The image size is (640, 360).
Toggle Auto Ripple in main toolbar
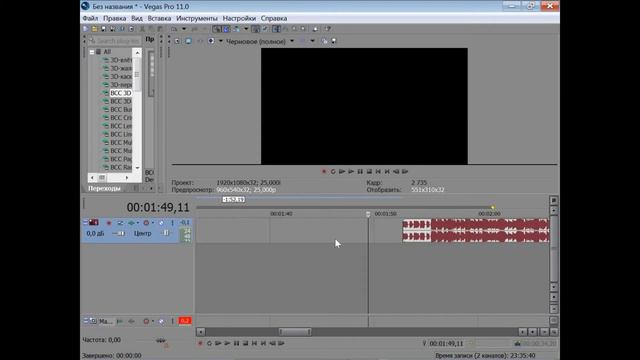236,29
